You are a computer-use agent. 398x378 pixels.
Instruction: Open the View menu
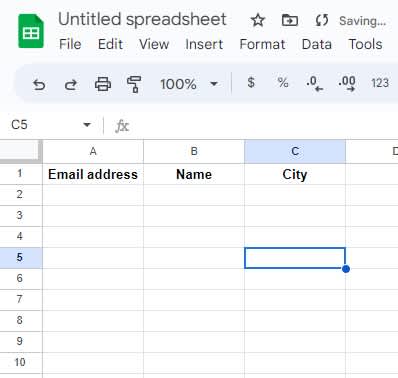point(154,44)
